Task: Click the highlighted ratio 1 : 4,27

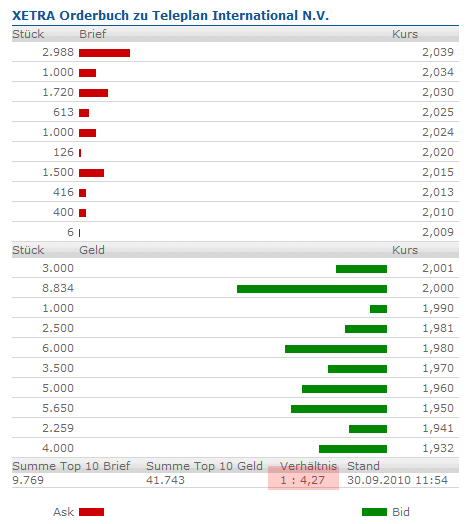Action: (303, 480)
